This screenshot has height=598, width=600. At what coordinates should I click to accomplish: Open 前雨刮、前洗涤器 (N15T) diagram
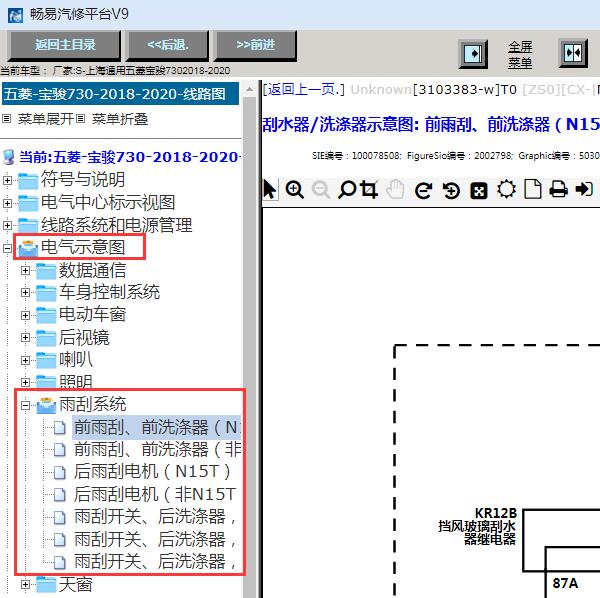(157, 427)
